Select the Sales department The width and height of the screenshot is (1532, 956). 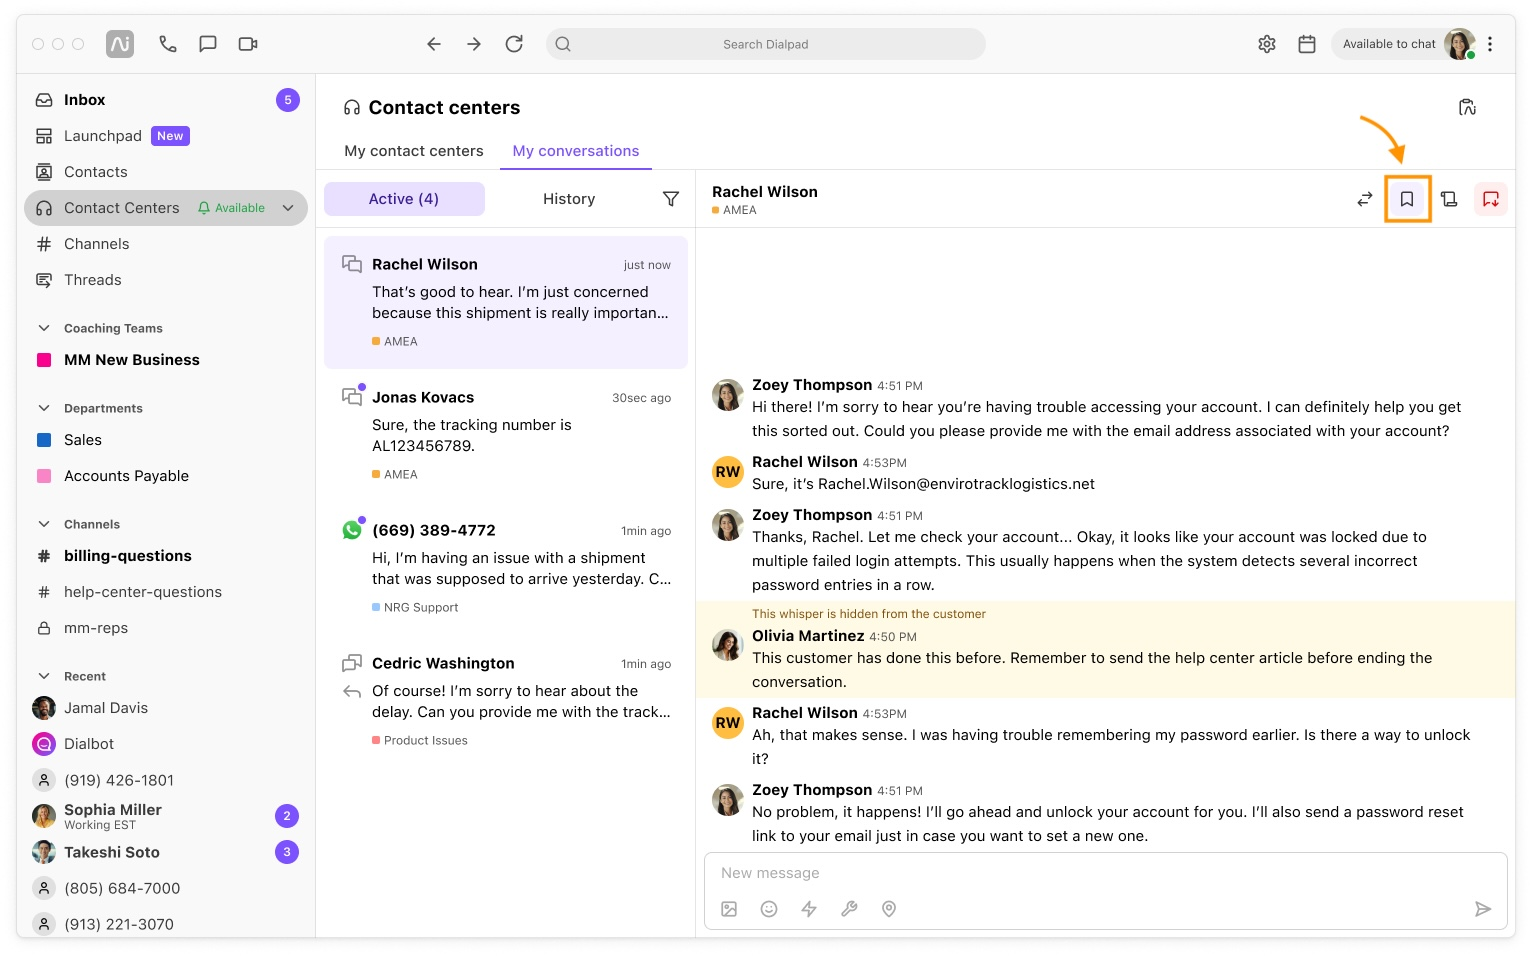(166, 440)
